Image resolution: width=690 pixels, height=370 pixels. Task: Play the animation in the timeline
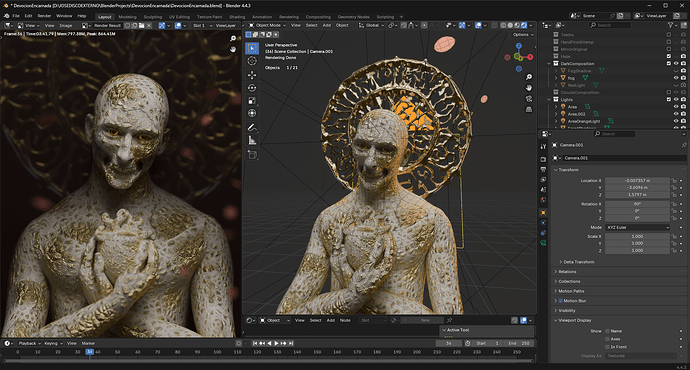pos(276,343)
